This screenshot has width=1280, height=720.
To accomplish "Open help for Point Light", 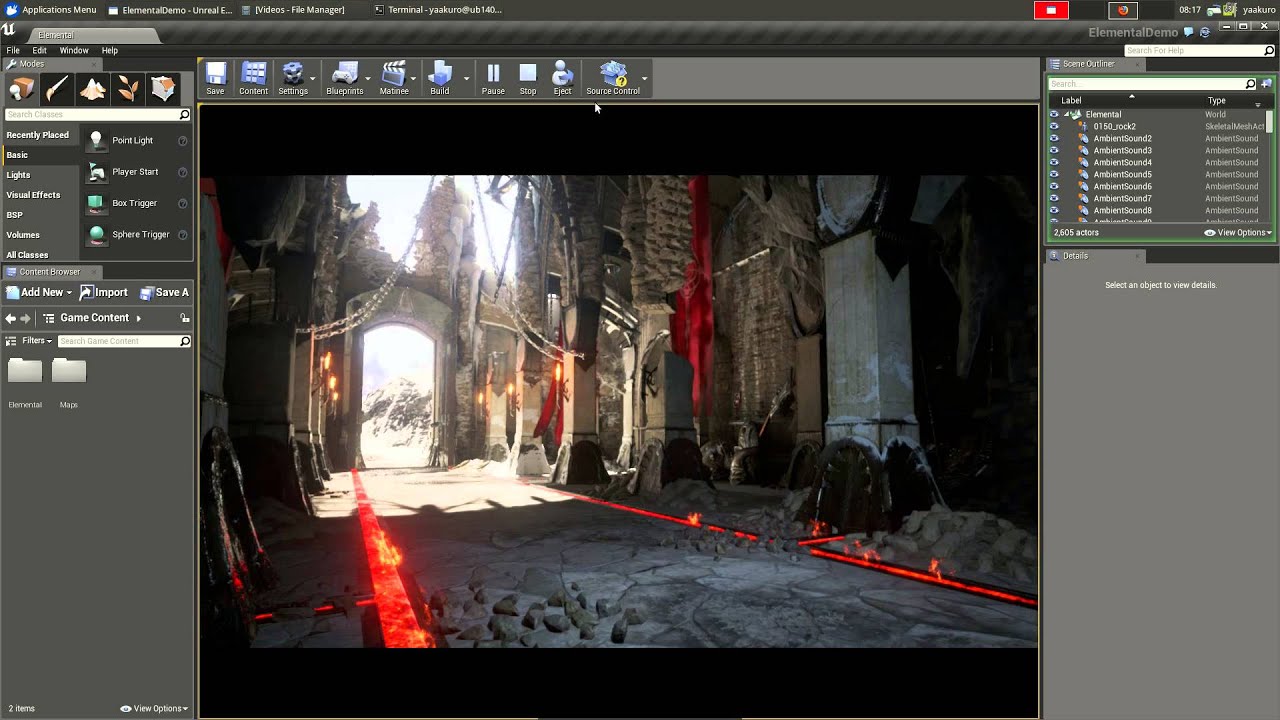I will (x=182, y=141).
